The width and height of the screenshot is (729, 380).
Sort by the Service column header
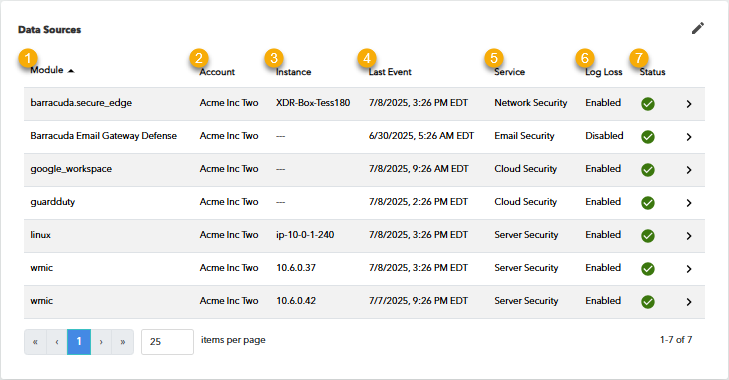510,72
